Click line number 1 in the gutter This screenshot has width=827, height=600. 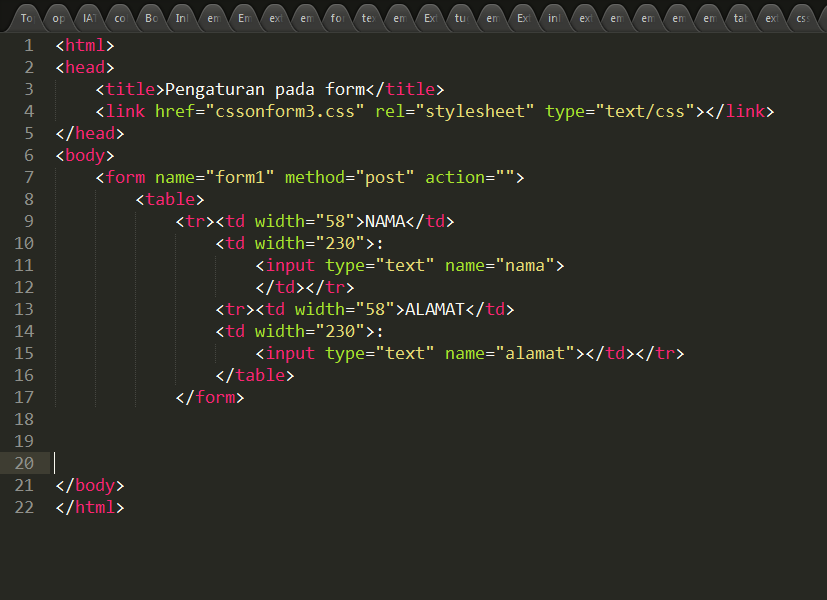coord(27,45)
